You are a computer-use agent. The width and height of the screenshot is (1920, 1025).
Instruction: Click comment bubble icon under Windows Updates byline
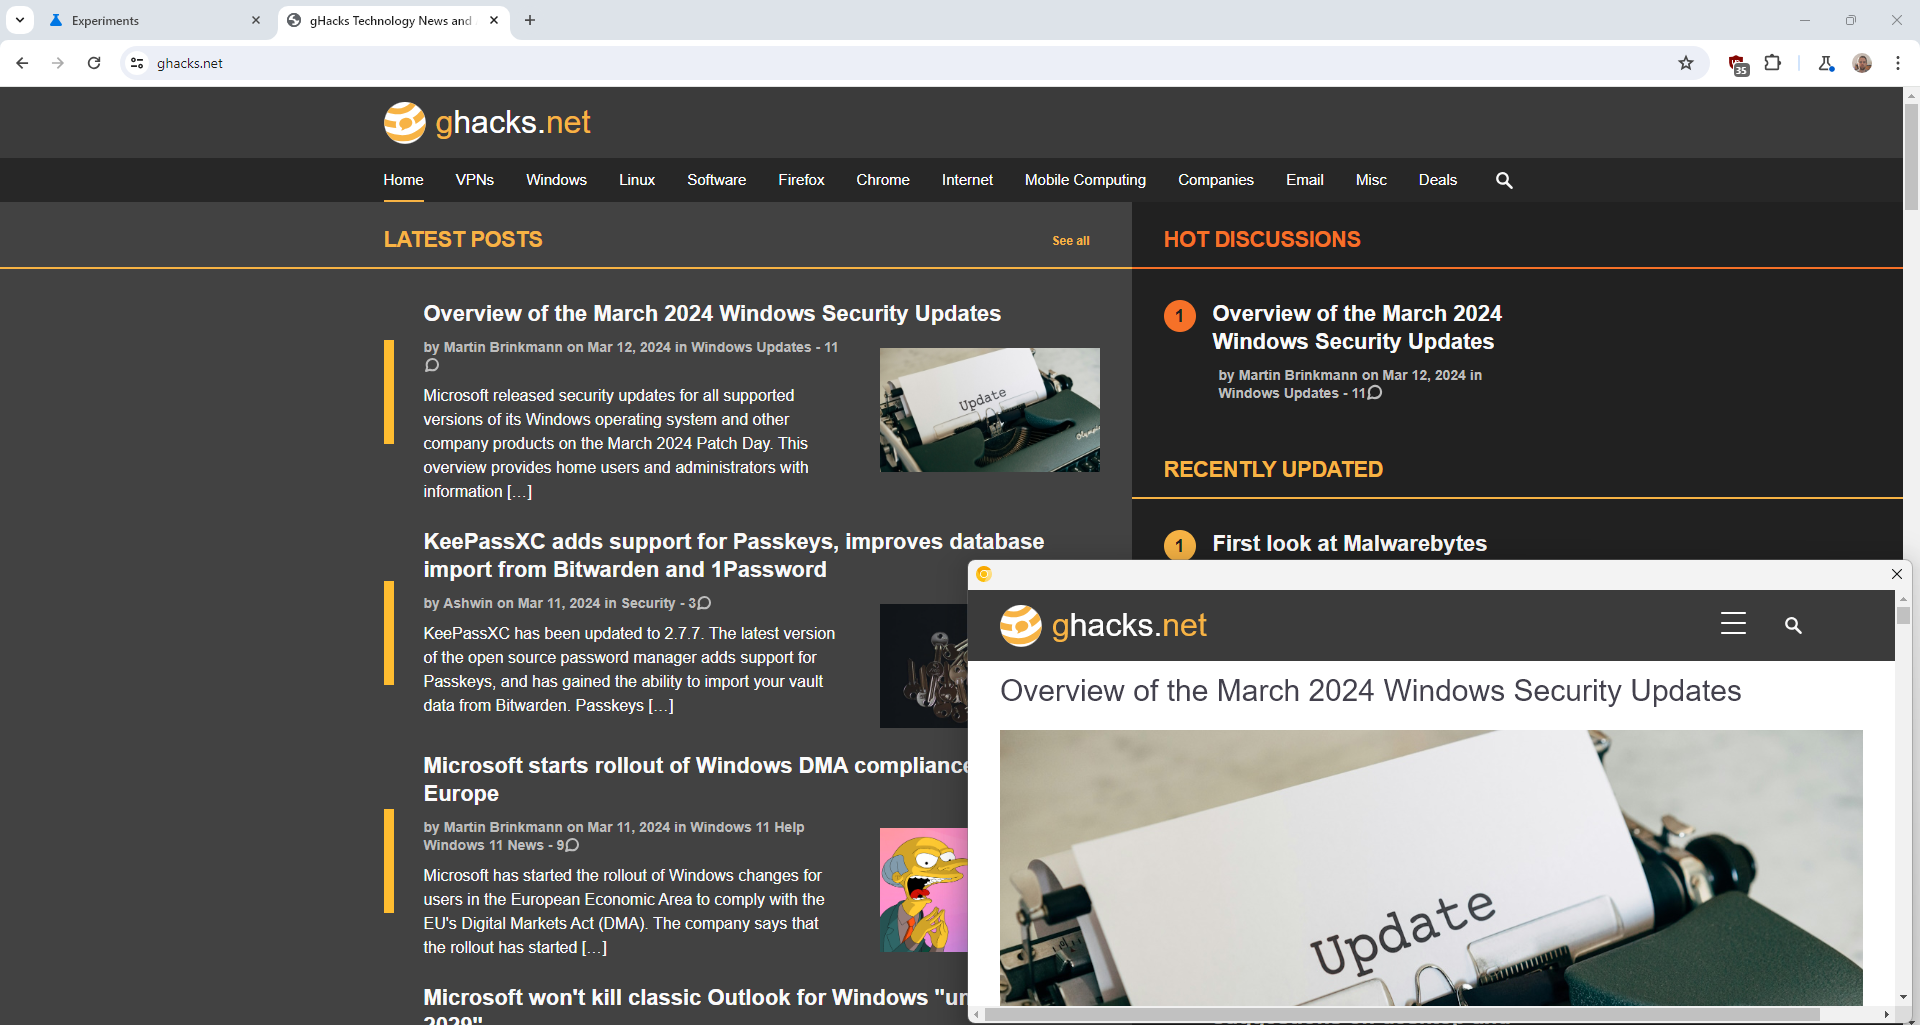click(x=432, y=366)
